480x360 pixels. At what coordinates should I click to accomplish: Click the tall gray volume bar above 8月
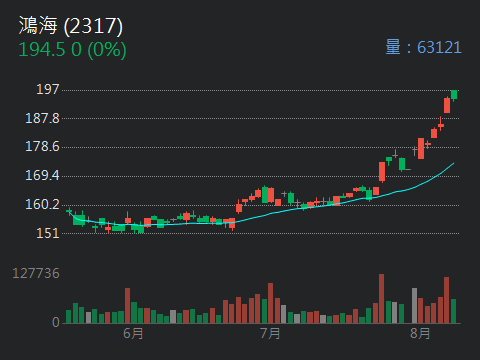point(414,305)
